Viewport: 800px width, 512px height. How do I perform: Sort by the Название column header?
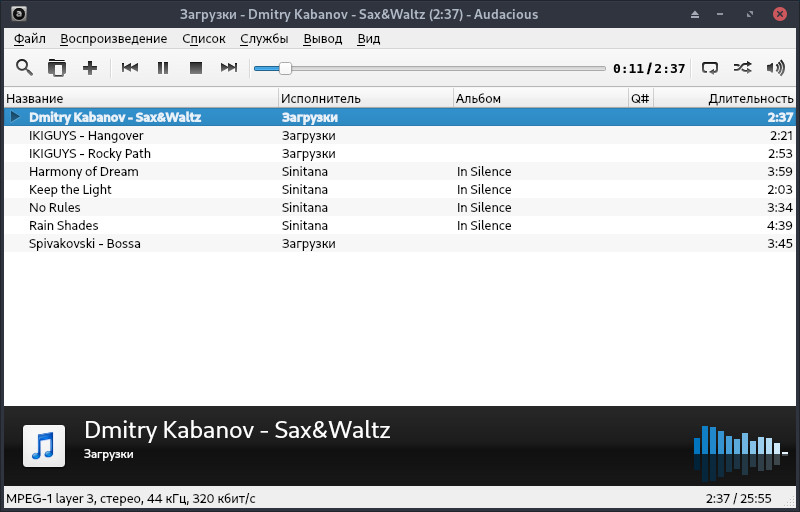click(x=141, y=98)
